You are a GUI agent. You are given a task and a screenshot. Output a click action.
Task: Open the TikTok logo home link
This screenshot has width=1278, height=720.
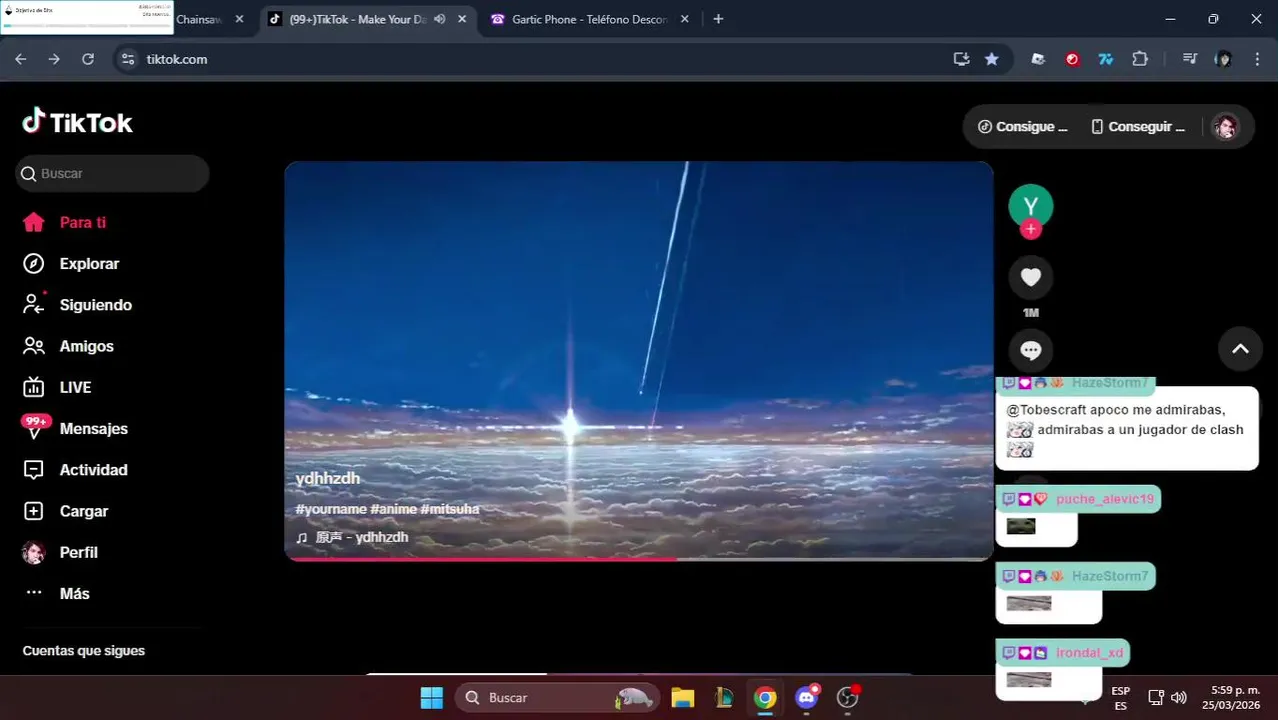pos(78,122)
